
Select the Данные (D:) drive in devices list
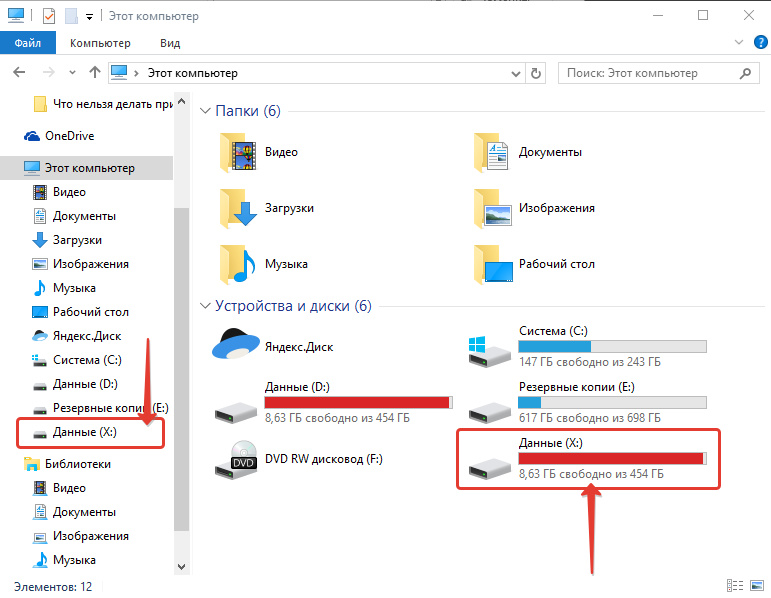pos(333,403)
